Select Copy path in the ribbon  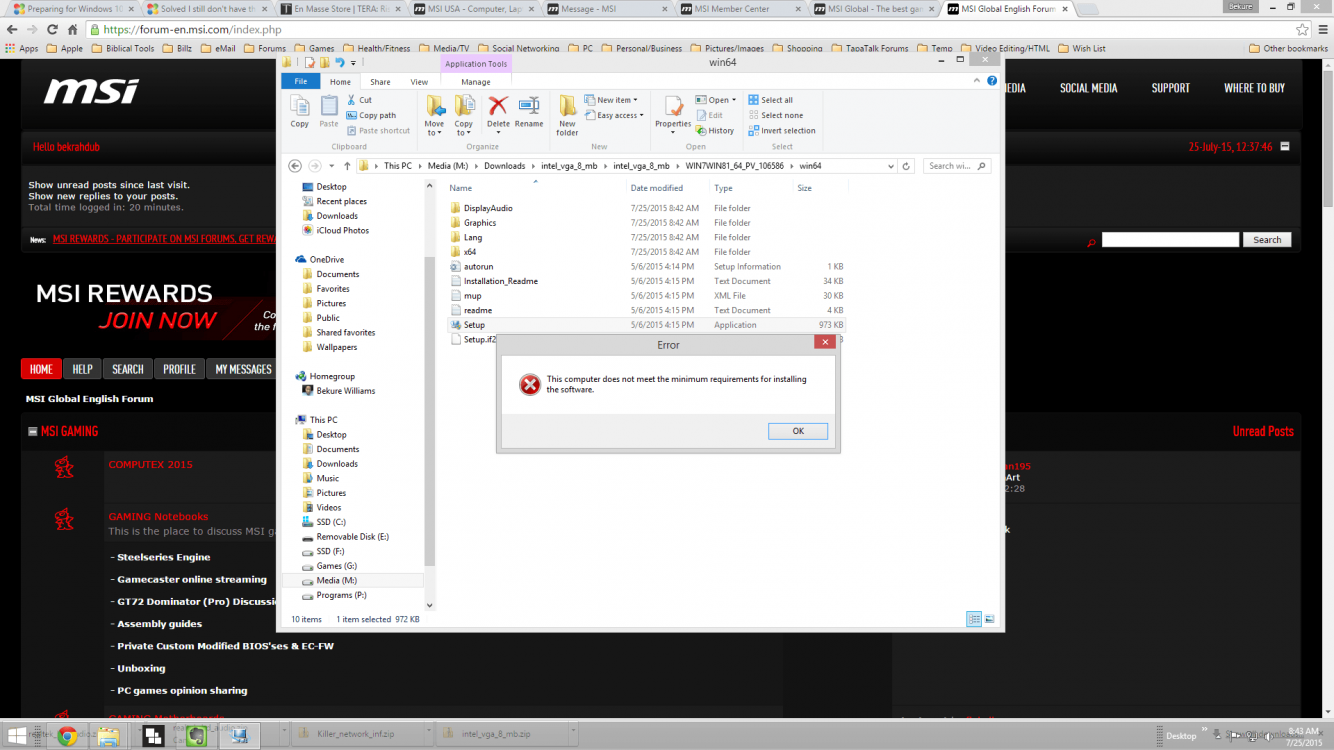pyautogui.click(x=371, y=115)
